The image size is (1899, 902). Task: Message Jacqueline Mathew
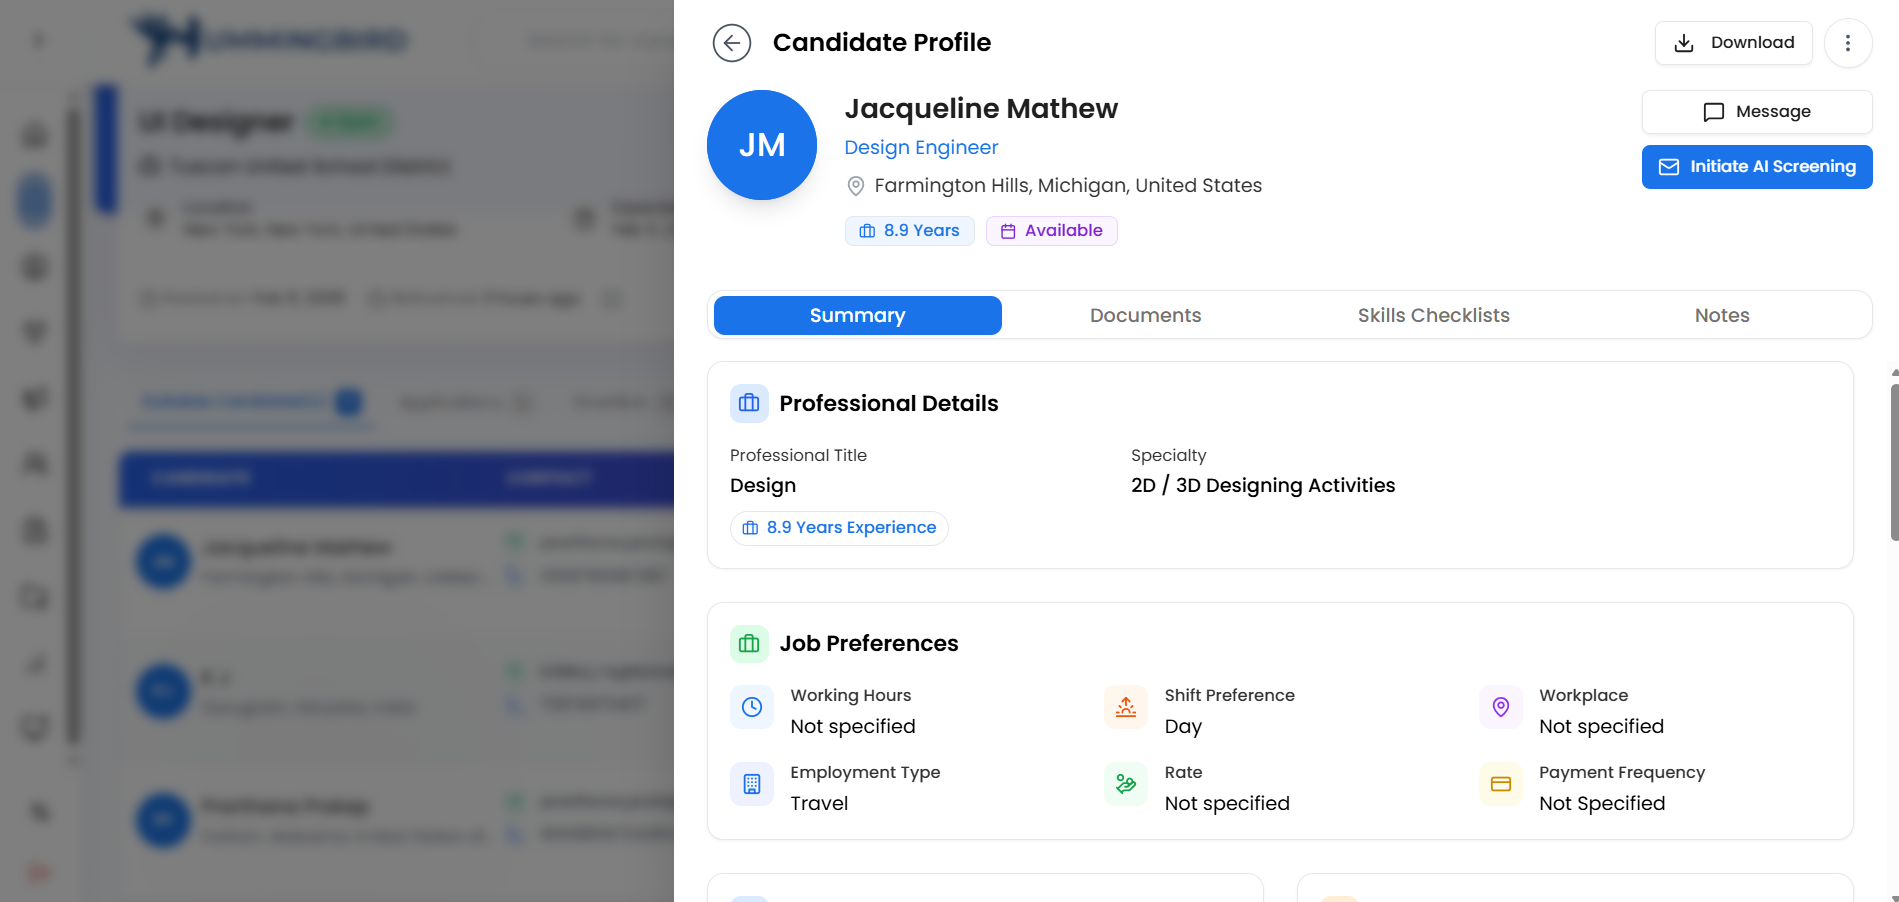[1756, 112]
